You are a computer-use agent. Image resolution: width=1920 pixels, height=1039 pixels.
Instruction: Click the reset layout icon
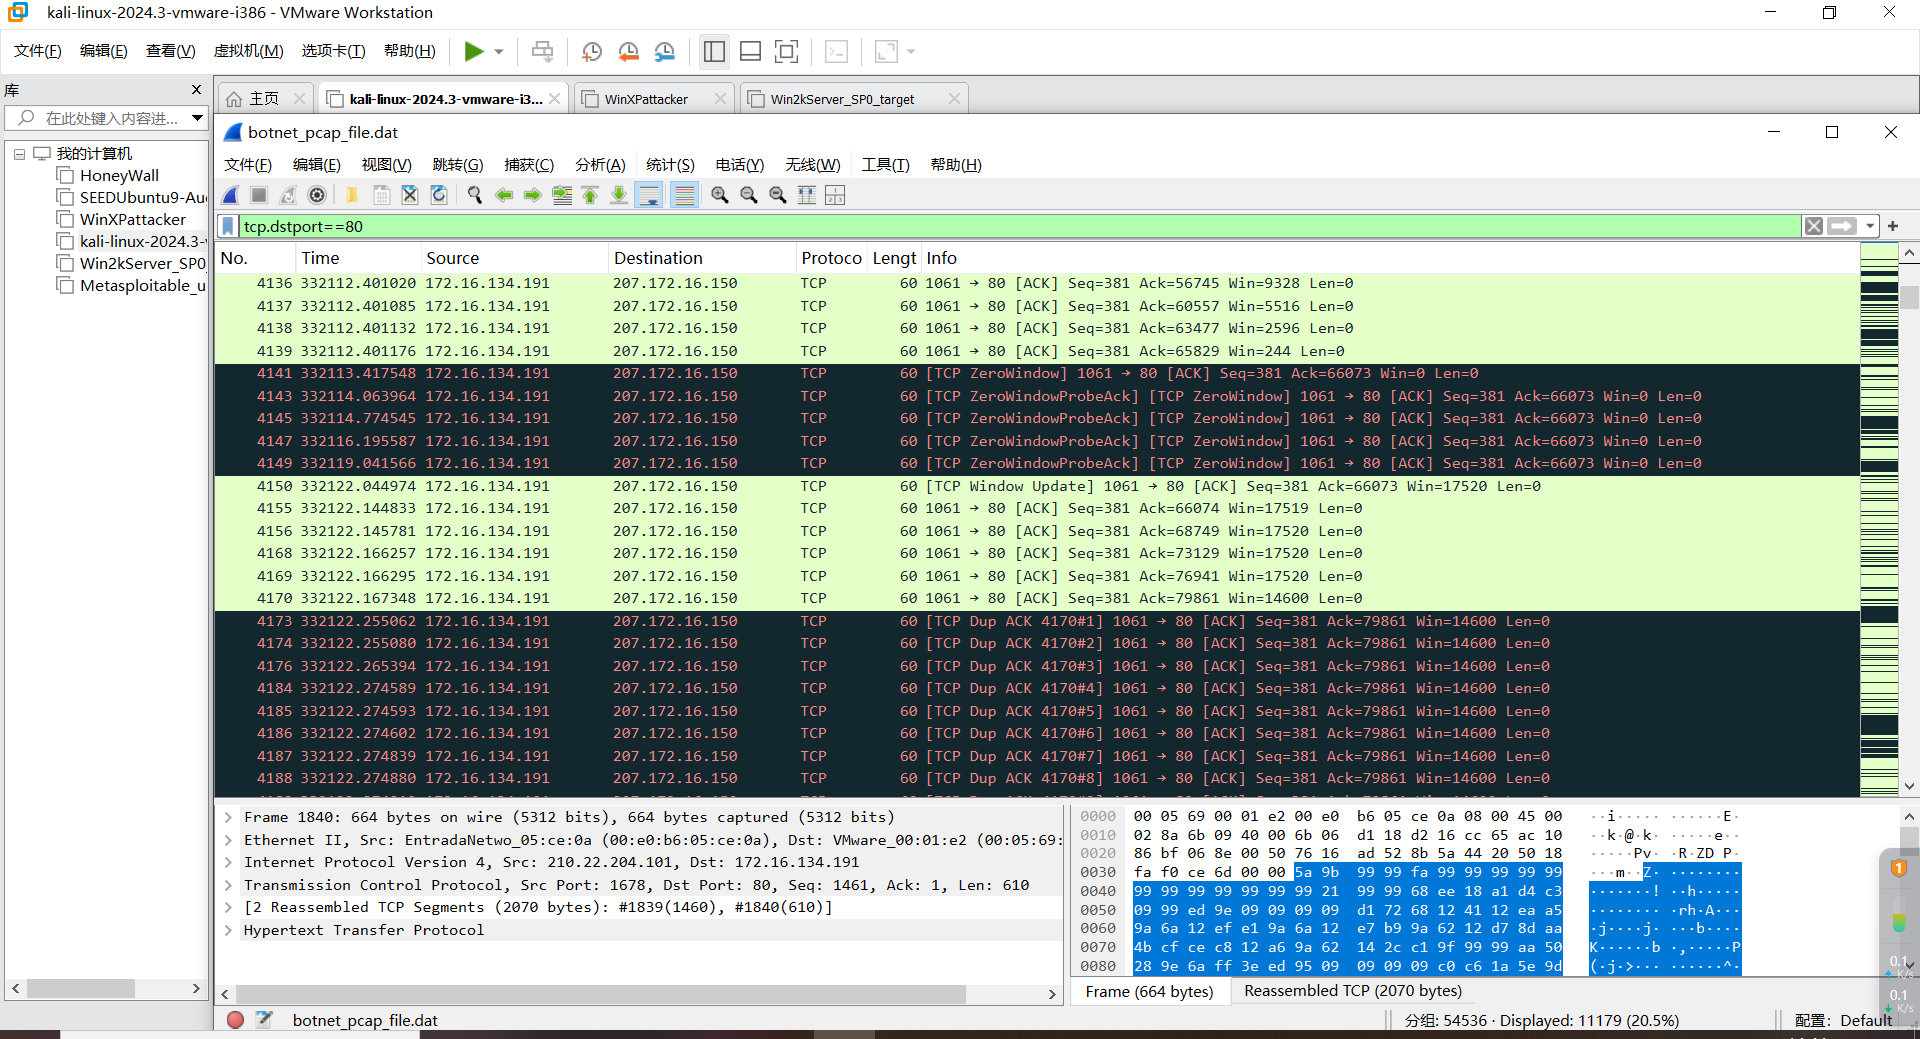[x=835, y=195]
